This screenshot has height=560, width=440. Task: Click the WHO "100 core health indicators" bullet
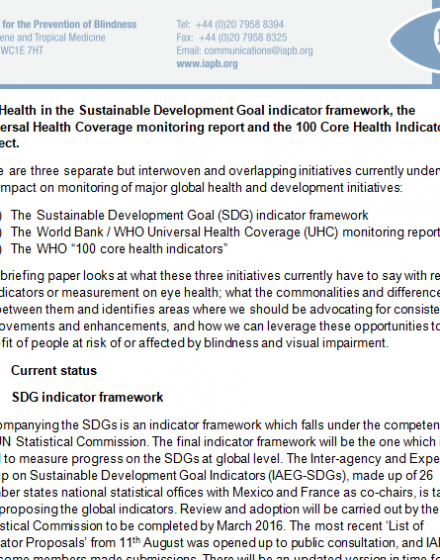pos(119,249)
